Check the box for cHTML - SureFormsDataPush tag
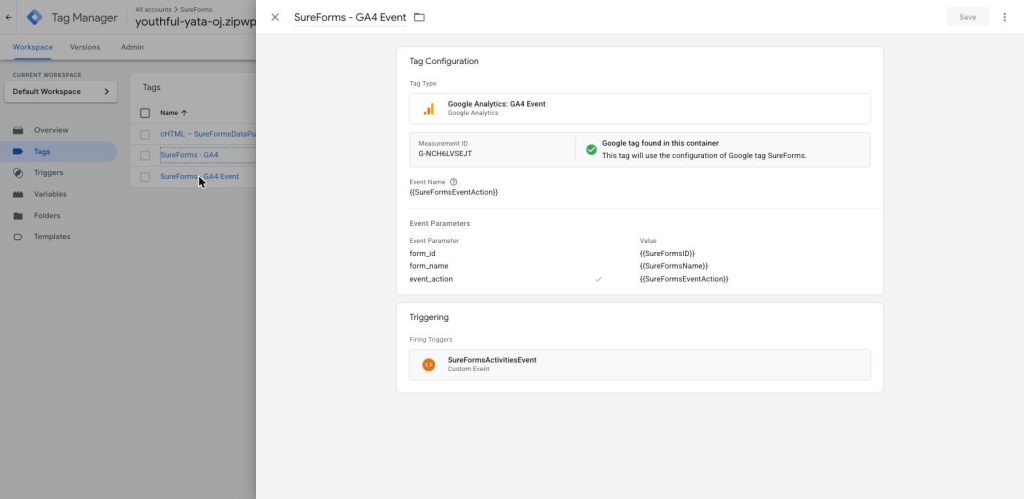1024x499 pixels. pos(145,135)
